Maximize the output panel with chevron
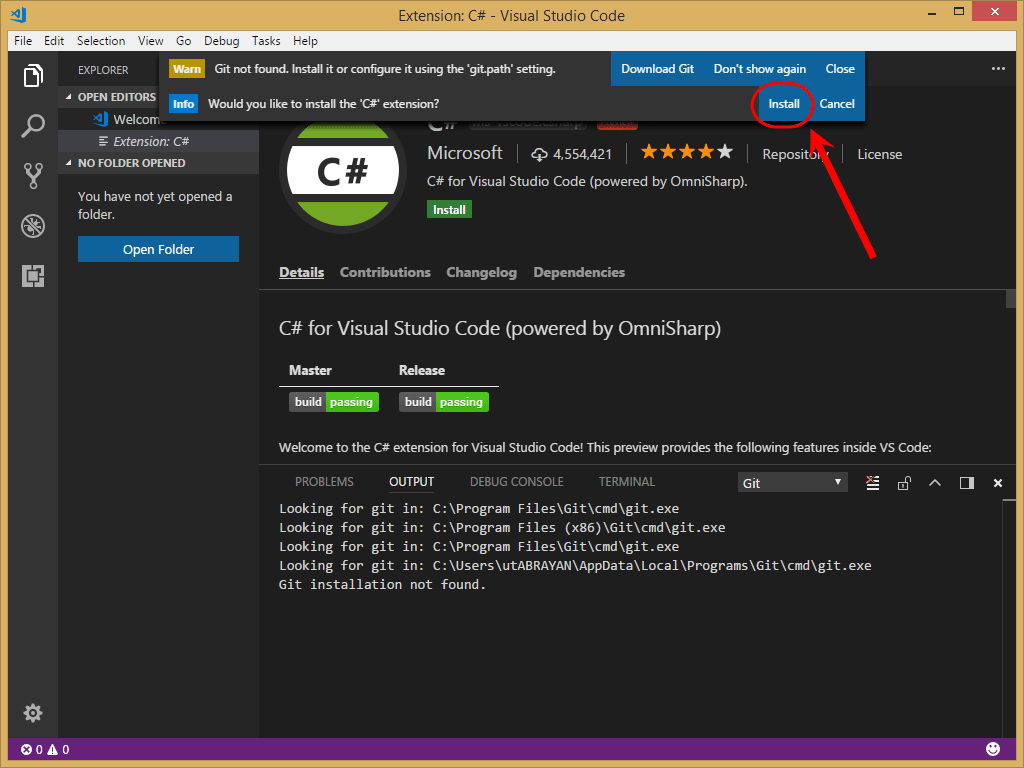Image resolution: width=1024 pixels, height=768 pixels. tap(935, 483)
